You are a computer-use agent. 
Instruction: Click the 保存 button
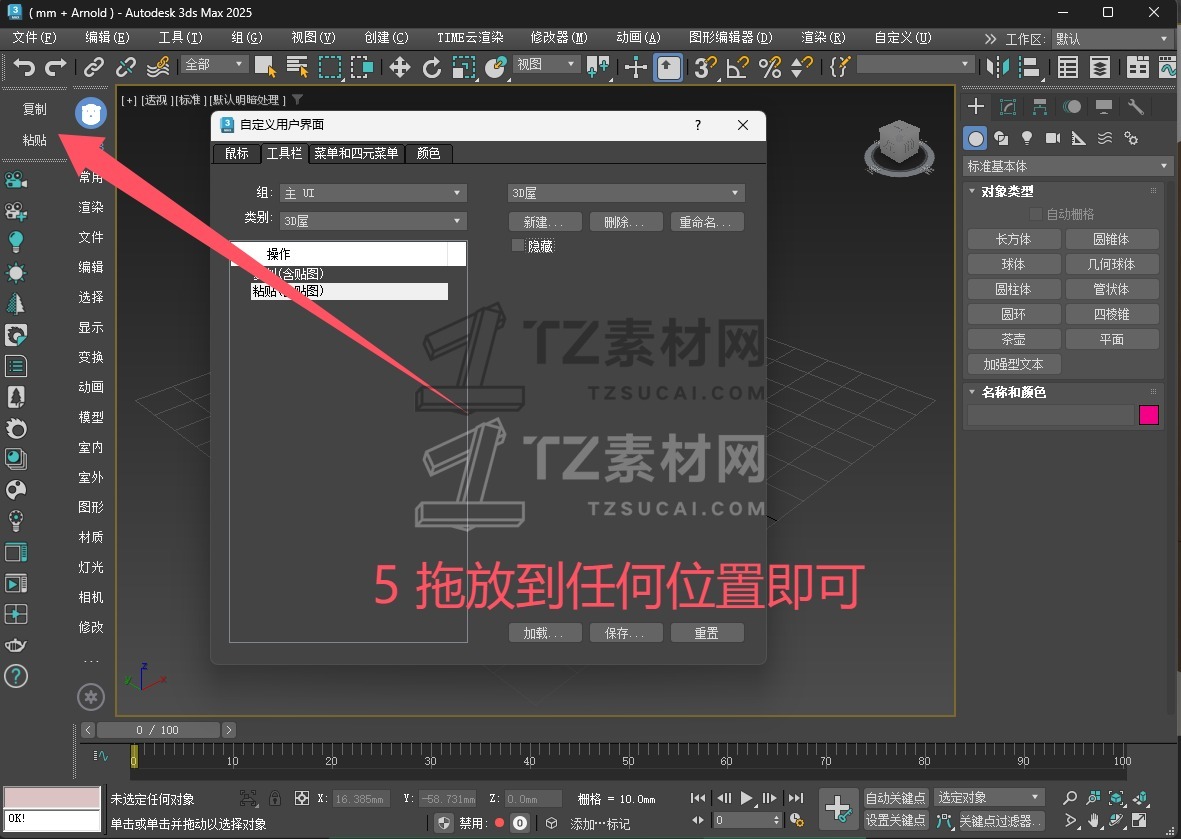click(x=626, y=633)
